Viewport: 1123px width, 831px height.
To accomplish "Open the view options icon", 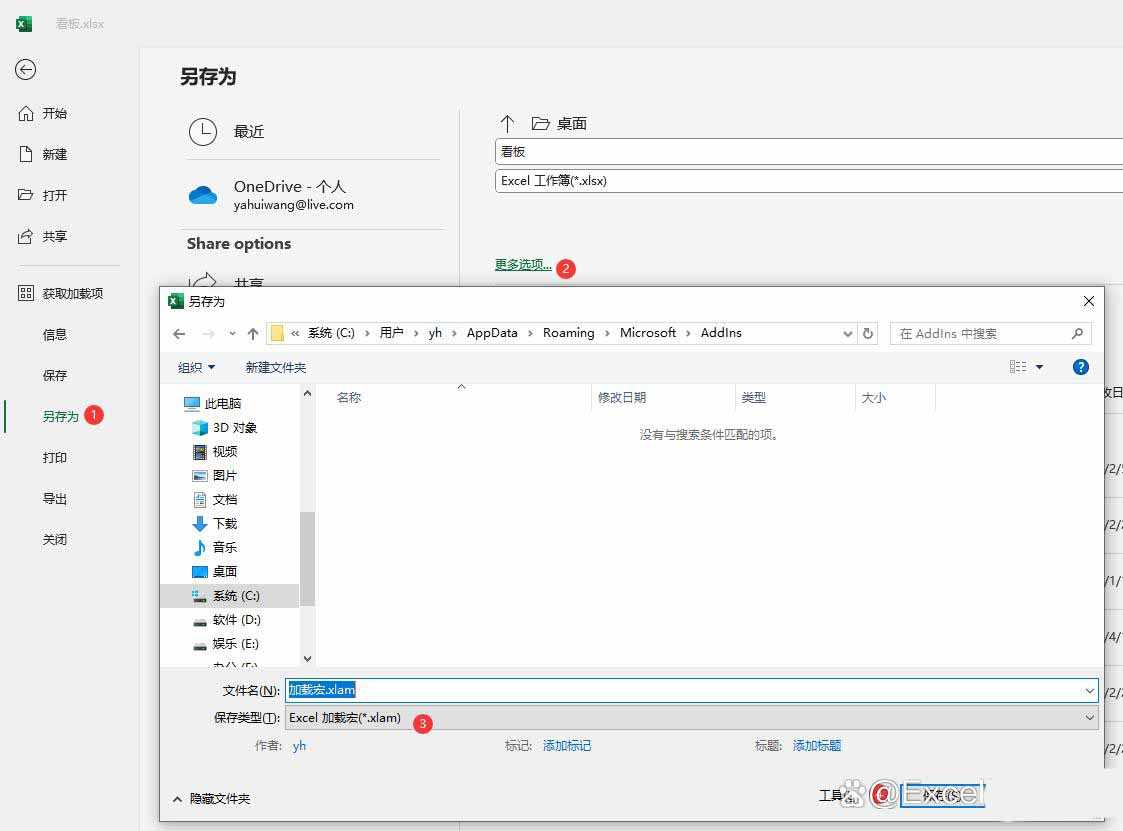I will [x=1018, y=367].
